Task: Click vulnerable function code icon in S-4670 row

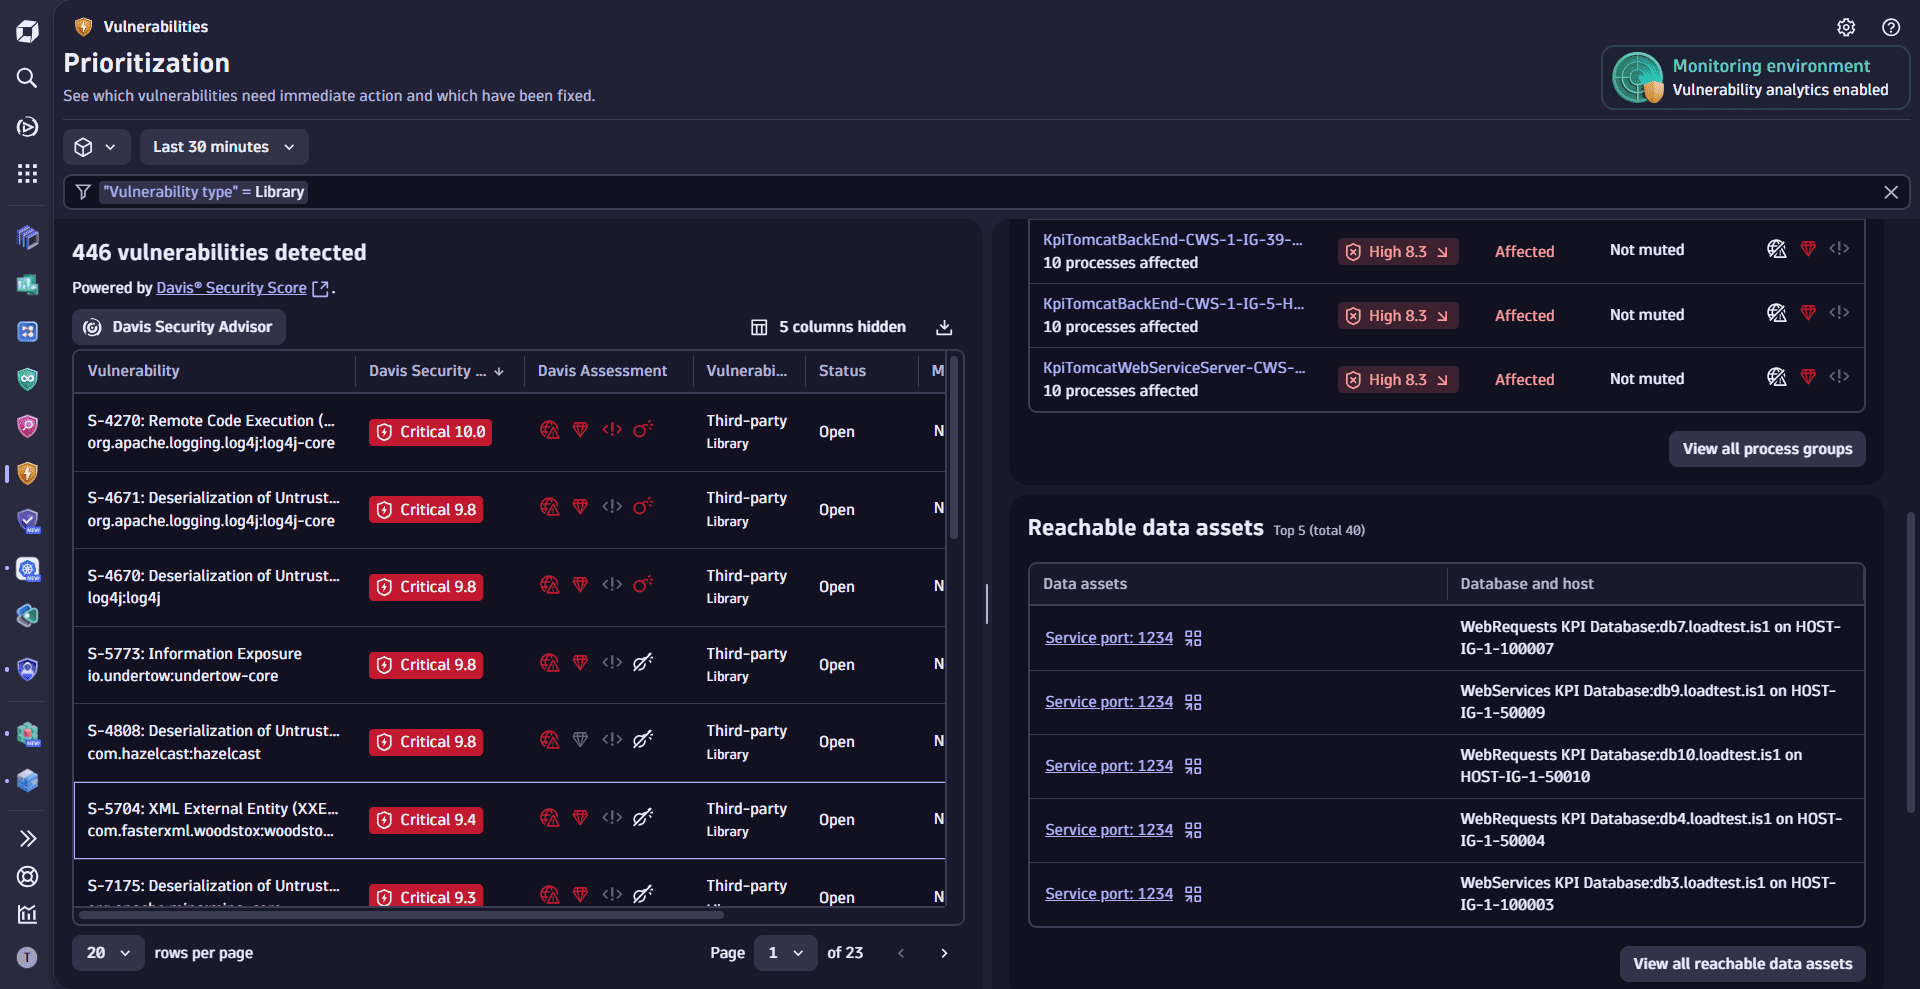Action: pos(612,584)
